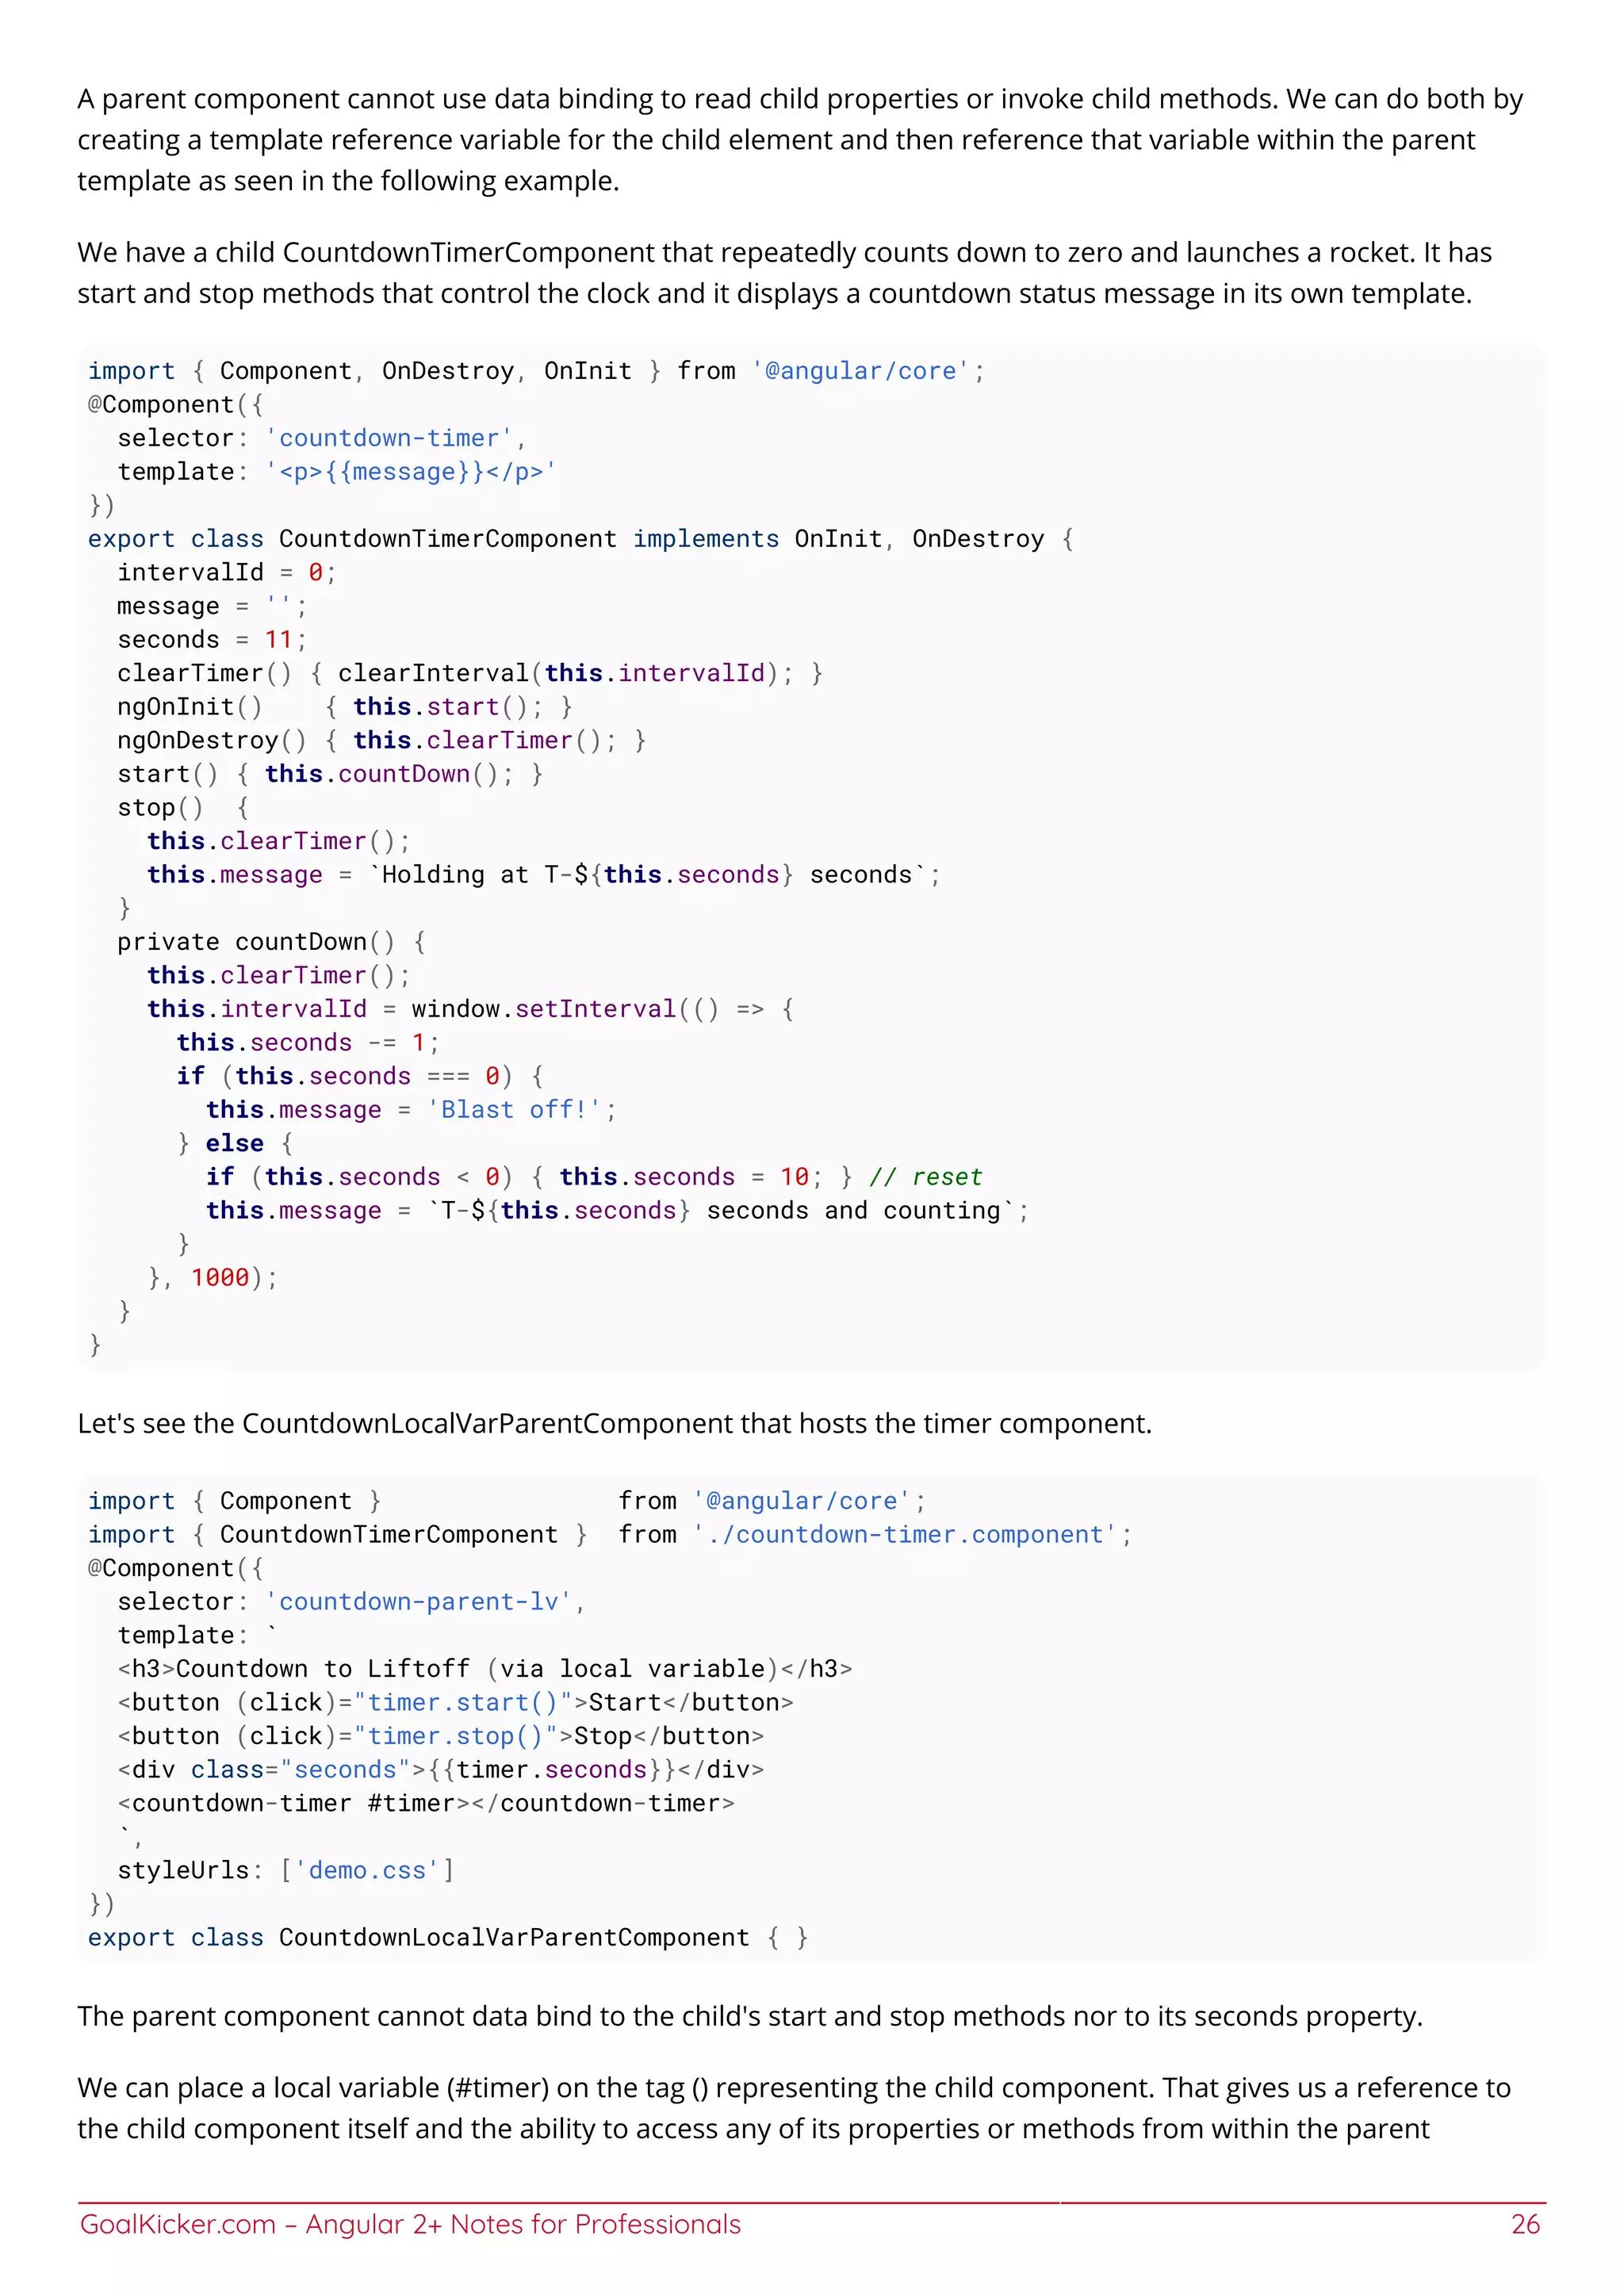The height and width of the screenshot is (2296, 1624).
Task: Click the #timer template reference variable
Action: [411, 1803]
